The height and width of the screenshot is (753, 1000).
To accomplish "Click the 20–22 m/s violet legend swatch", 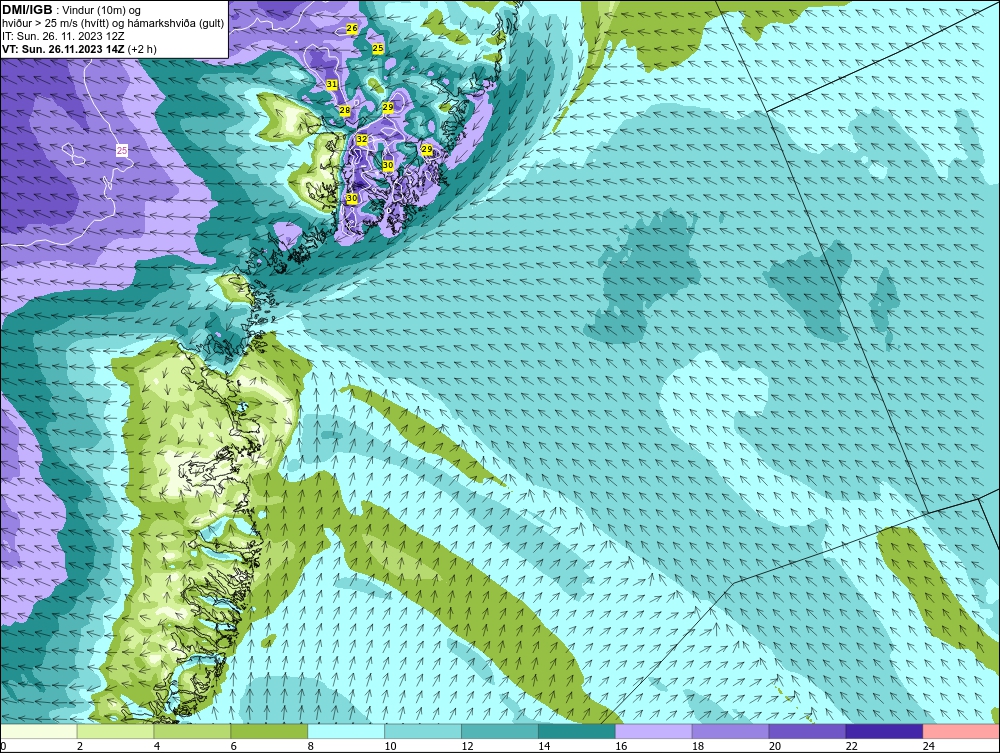I will coord(807,731).
